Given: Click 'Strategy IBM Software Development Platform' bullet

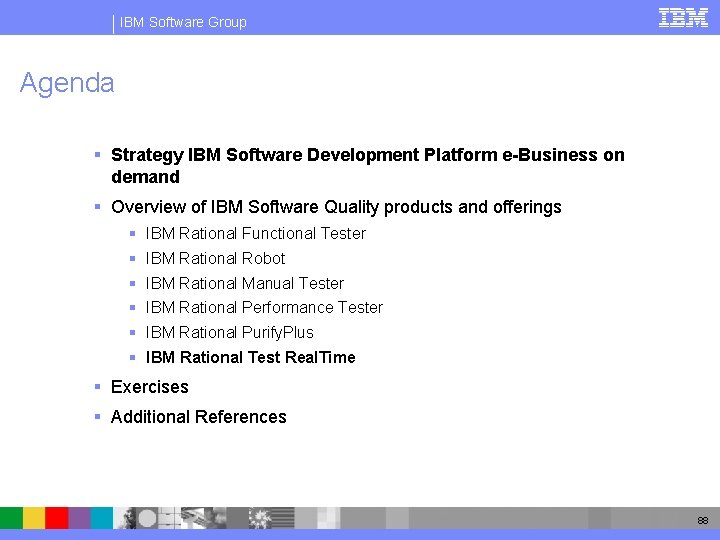Looking at the screenshot, I should click(368, 165).
